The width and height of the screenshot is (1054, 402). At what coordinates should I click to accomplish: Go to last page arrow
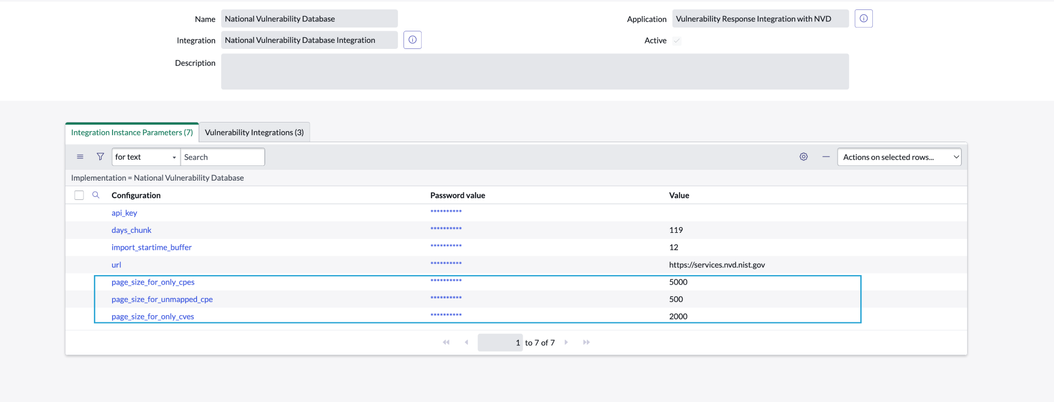click(x=586, y=342)
